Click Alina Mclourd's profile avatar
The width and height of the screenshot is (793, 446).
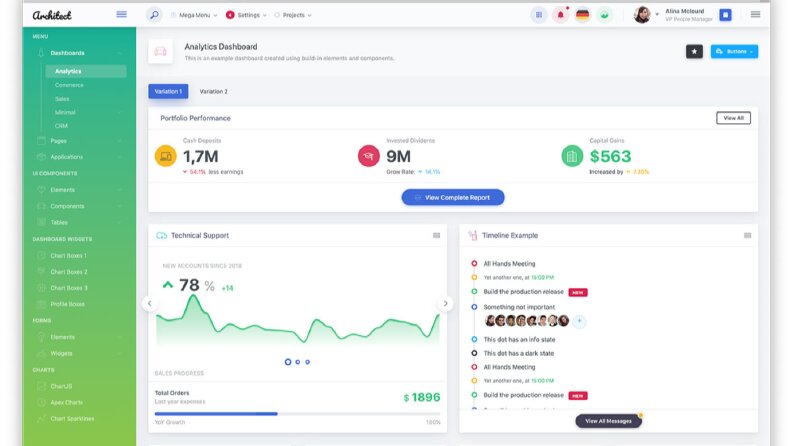click(642, 15)
